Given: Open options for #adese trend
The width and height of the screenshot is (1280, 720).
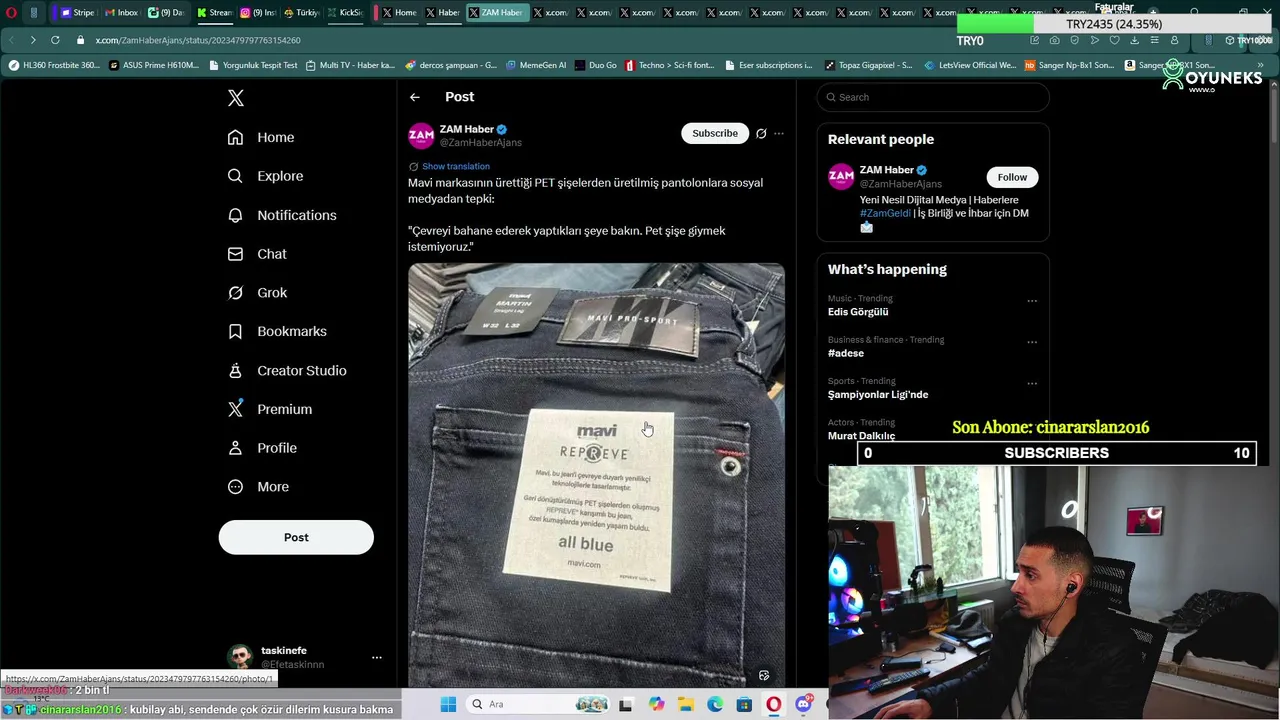Looking at the screenshot, I should tap(1032, 342).
